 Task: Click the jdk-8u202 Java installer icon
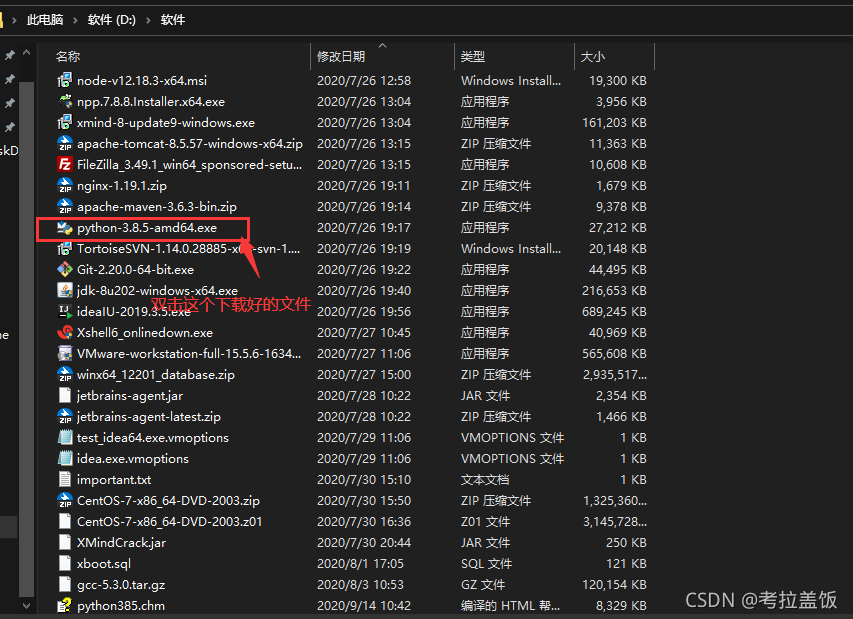[65, 290]
